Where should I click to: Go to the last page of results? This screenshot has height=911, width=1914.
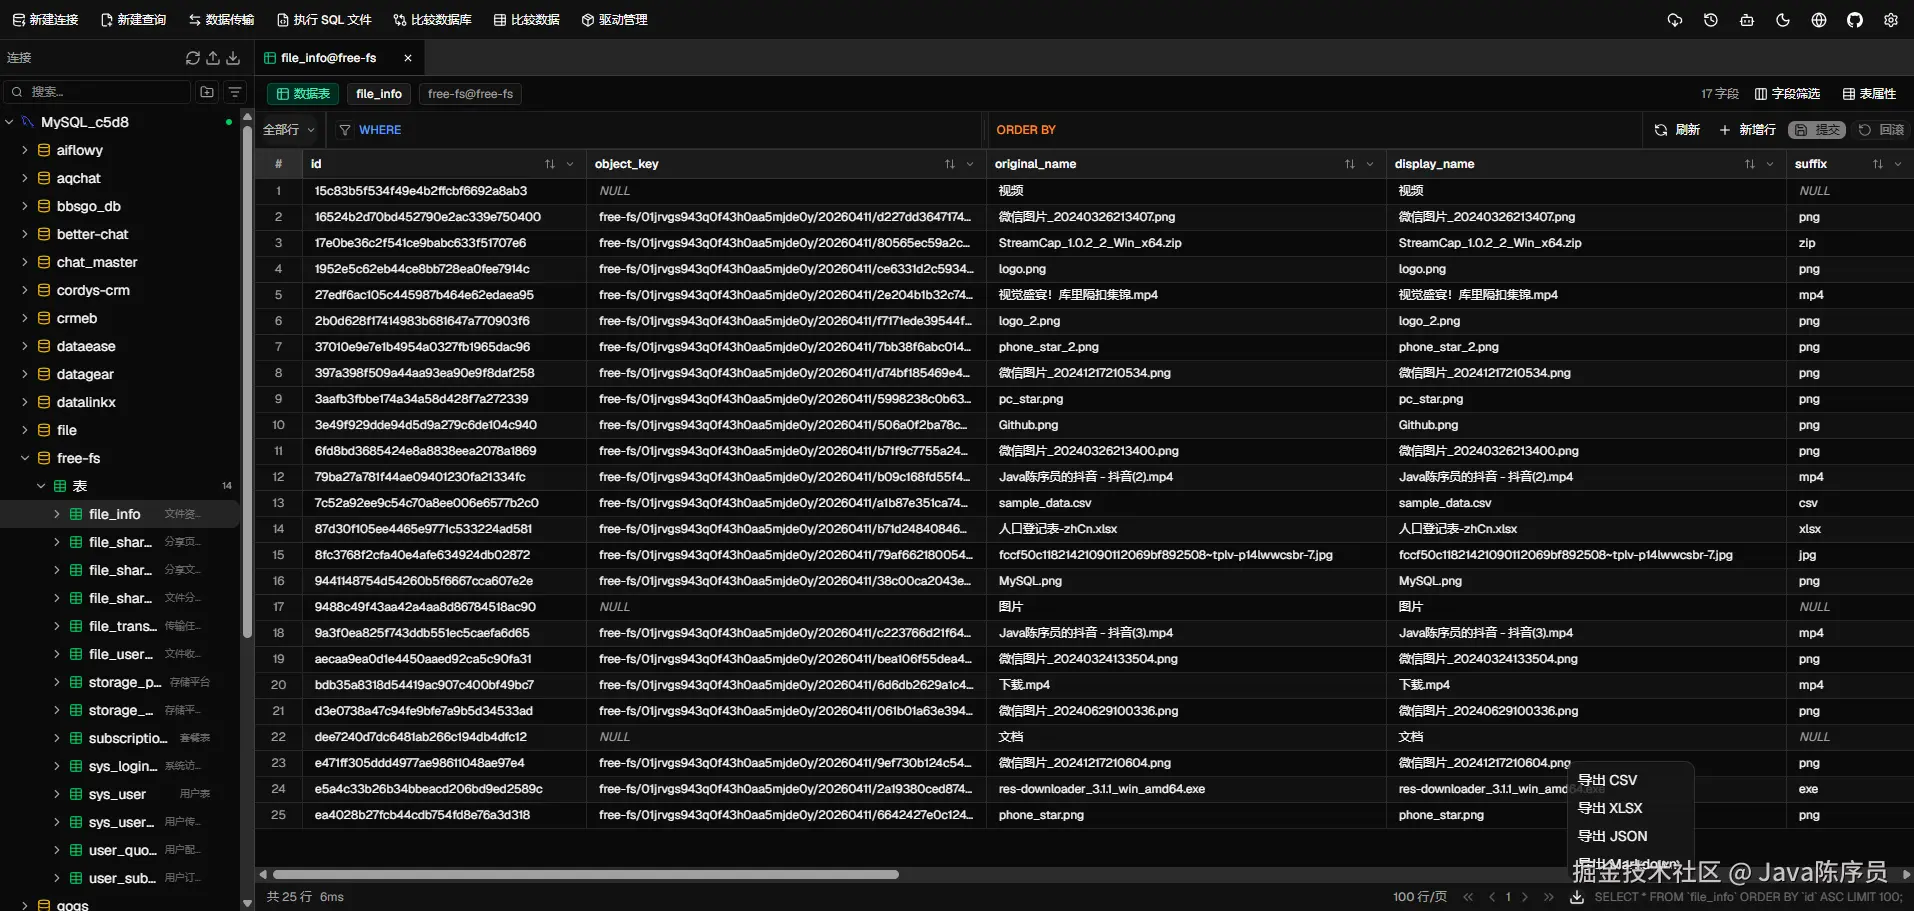[x=1549, y=897]
